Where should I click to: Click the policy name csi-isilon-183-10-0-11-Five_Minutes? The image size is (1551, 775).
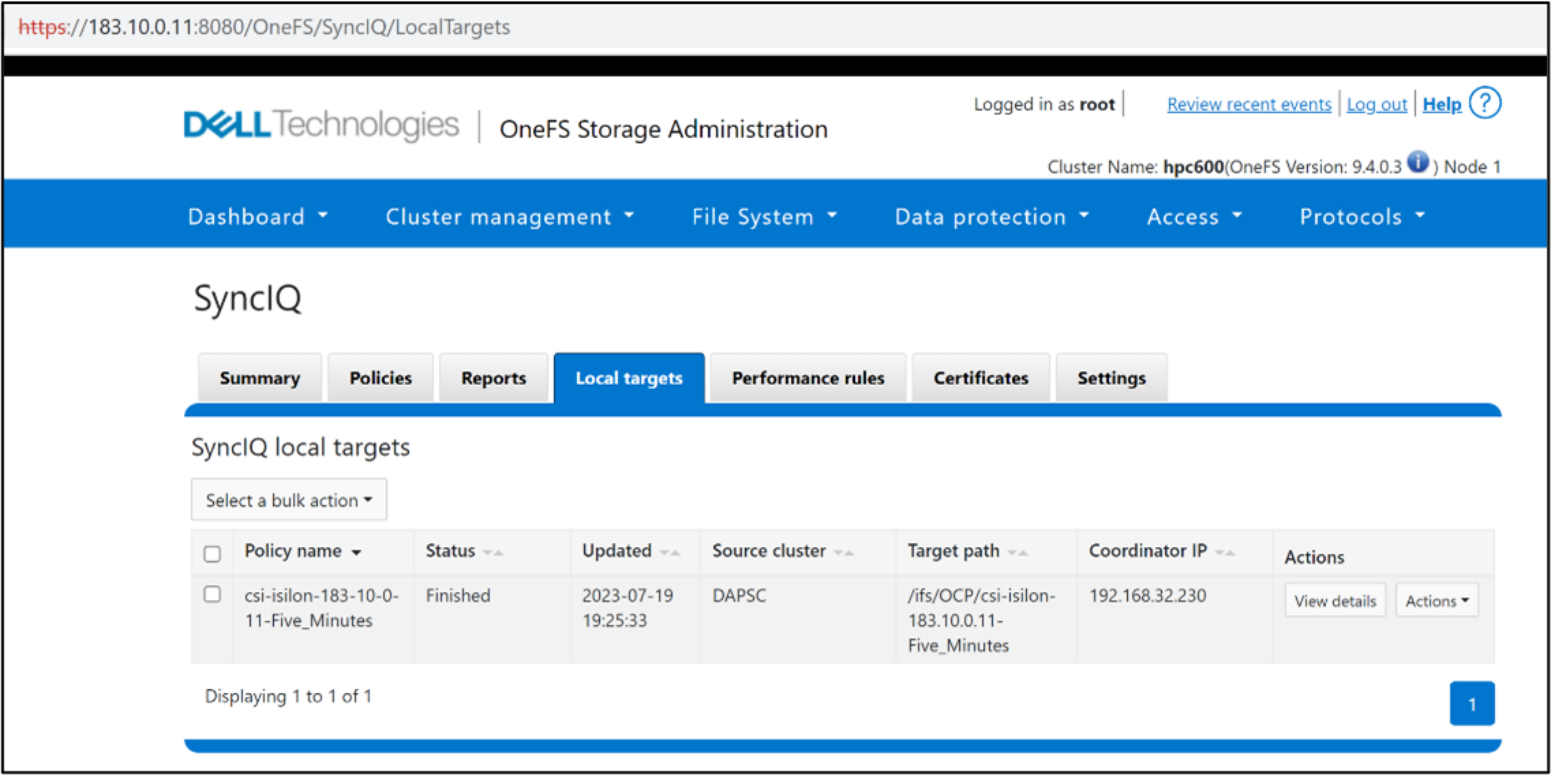click(322, 608)
